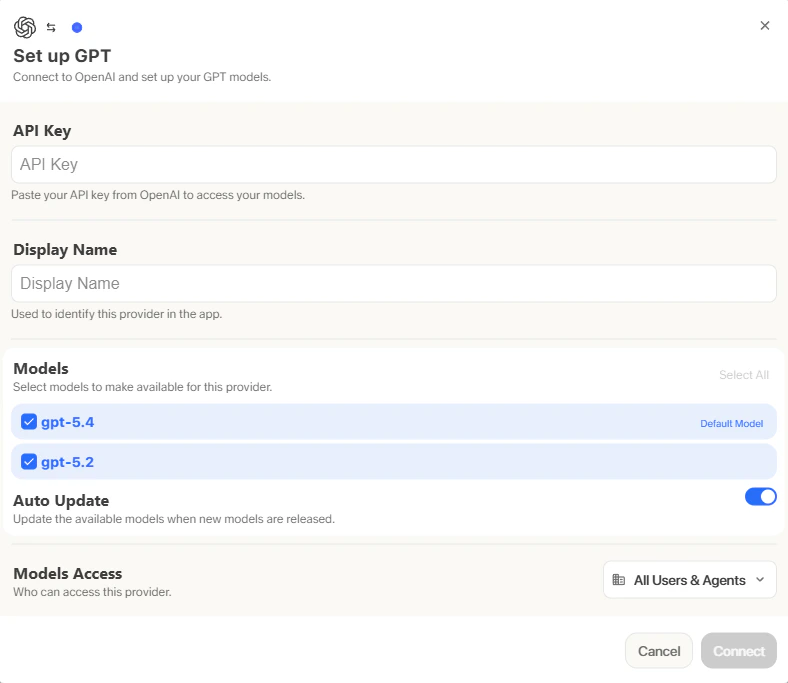Click the 'Models Access' label
This screenshot has width=788, height=683.
coord(68,573)
